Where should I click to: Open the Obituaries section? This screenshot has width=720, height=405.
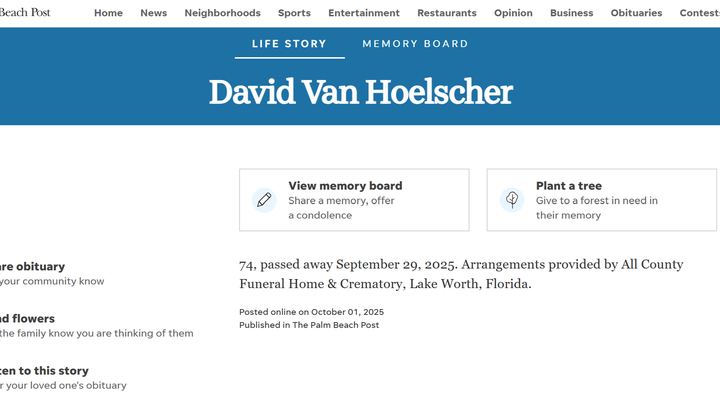(x=636, y=13)
